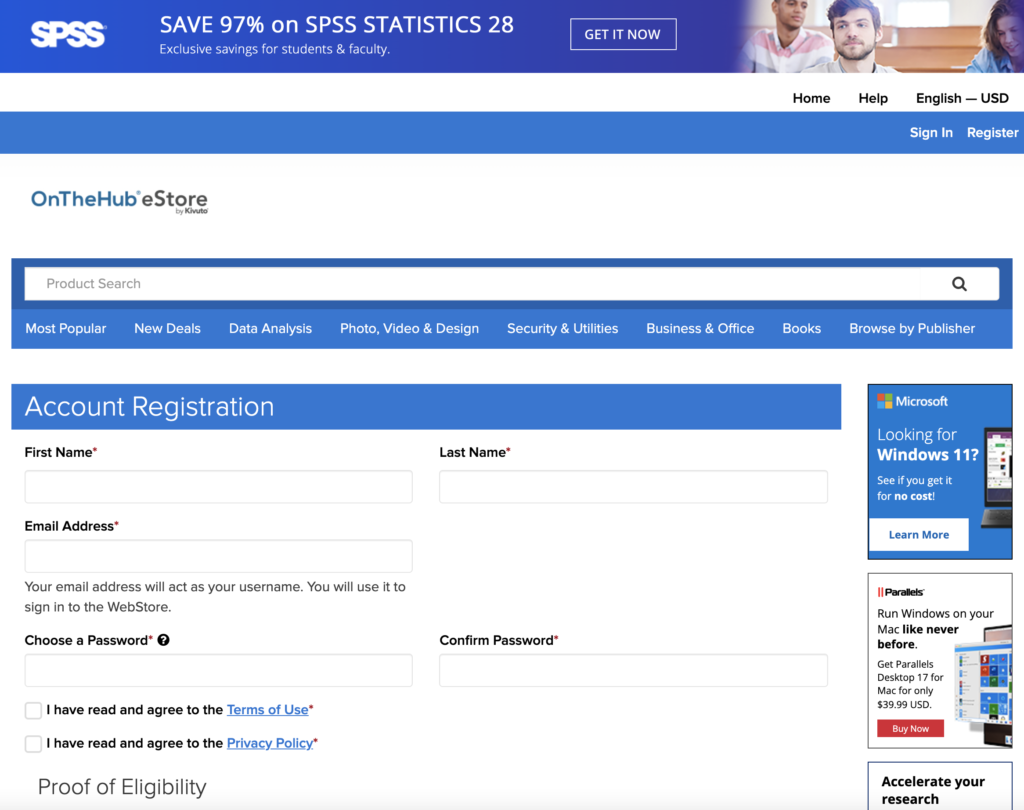Open Browse by Publisher menu
Image resolution: width=1024 pixels, height=810 pixels.
[x=912, y=329]
